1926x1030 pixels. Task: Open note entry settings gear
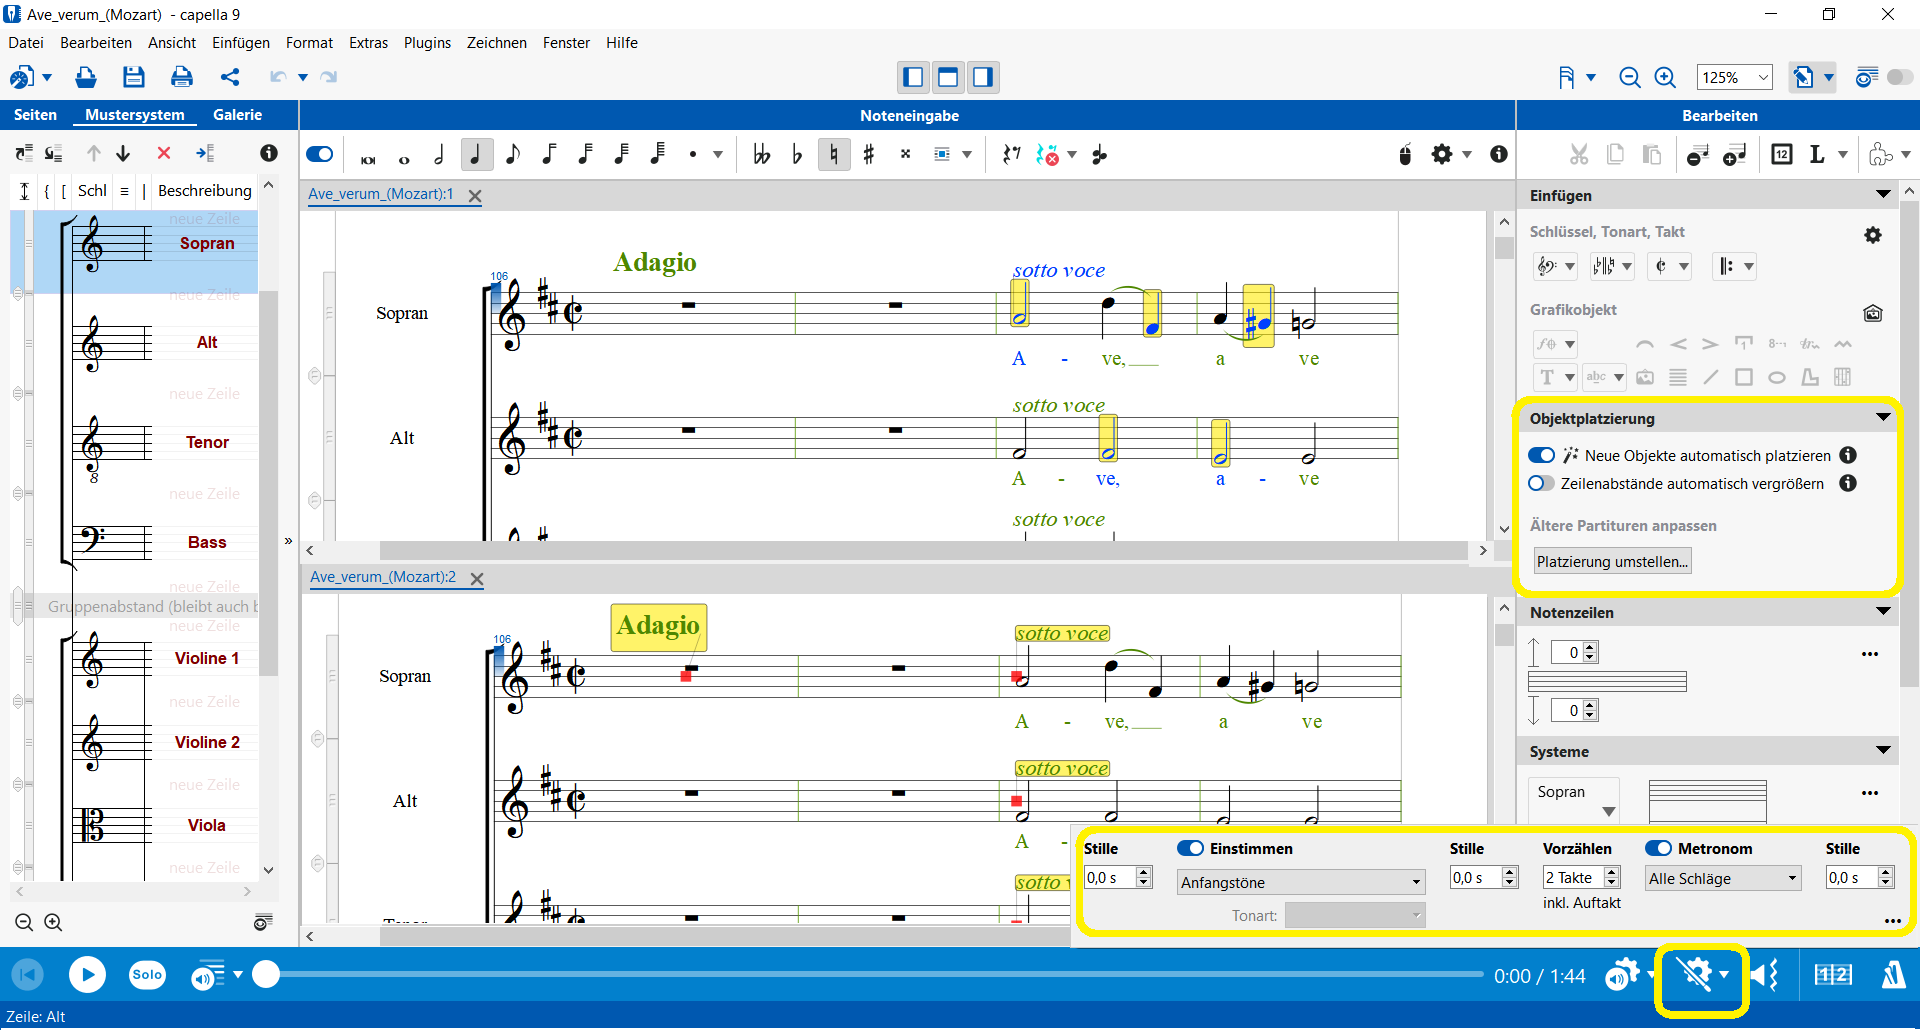(x=1441, y=154)
